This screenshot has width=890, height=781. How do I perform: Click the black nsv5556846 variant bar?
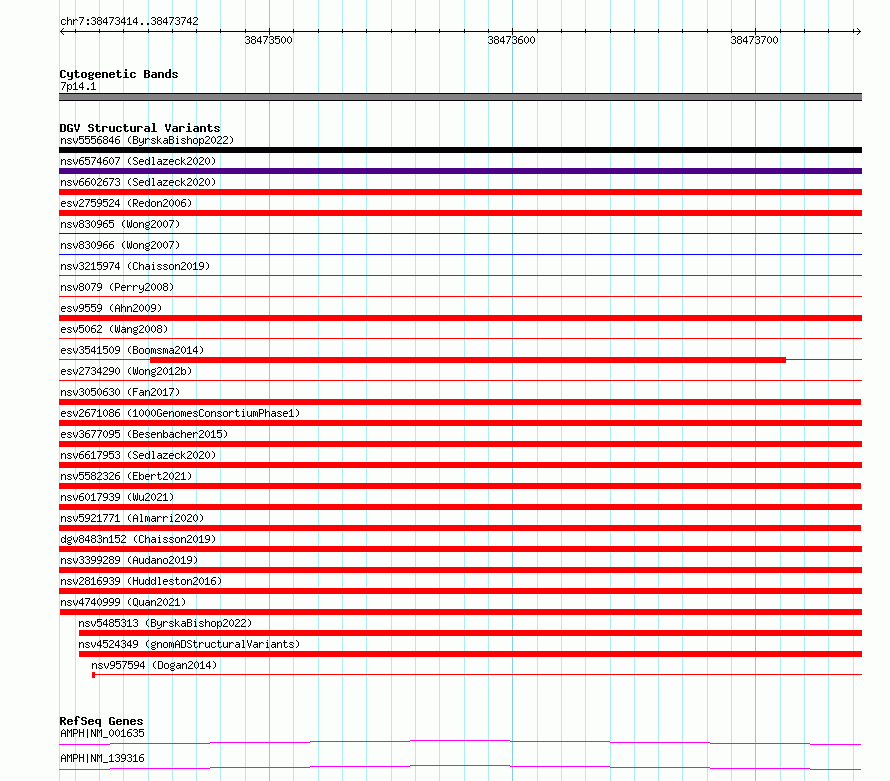pyautogui.click(x=460, y=150)
